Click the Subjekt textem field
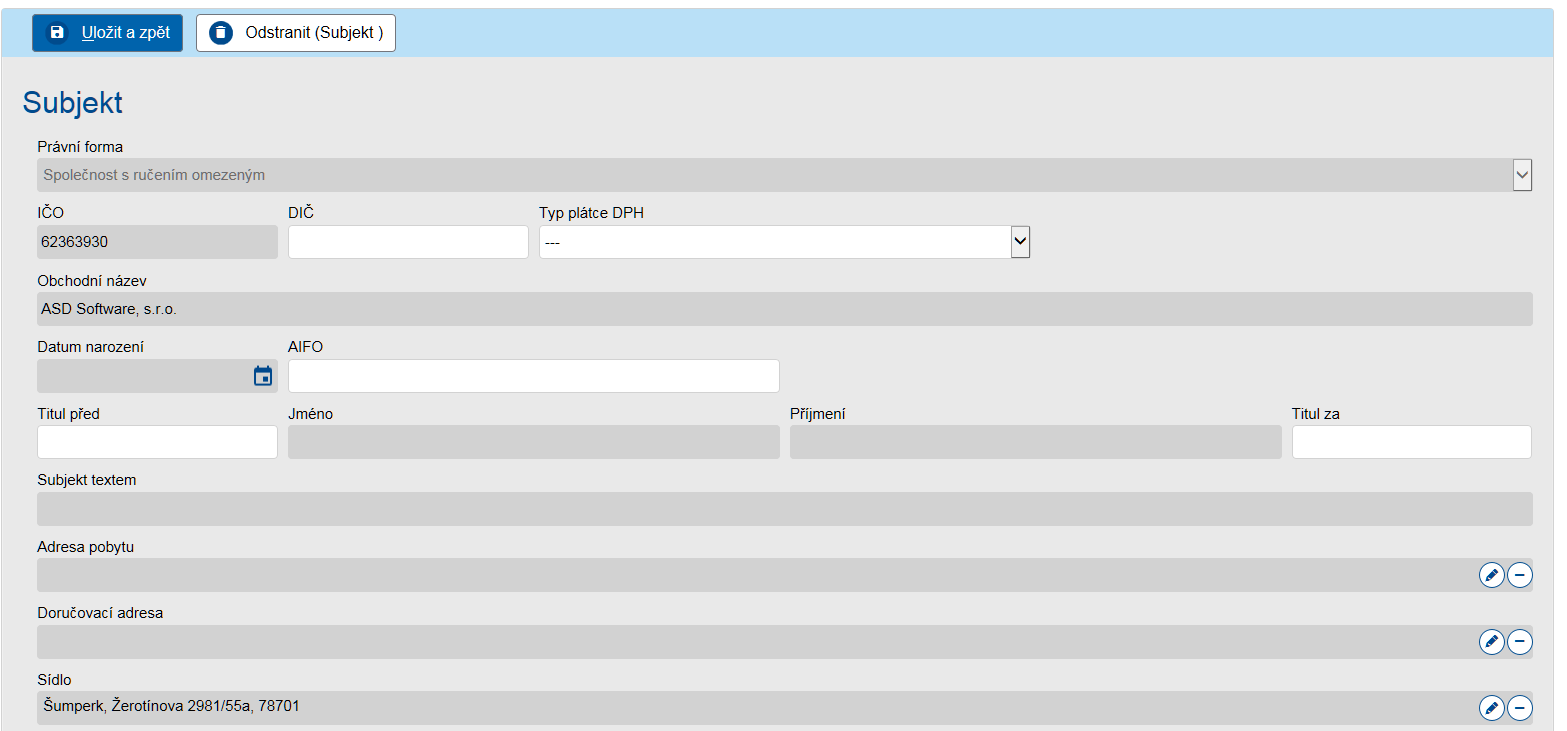 click(x=784, y=509)
